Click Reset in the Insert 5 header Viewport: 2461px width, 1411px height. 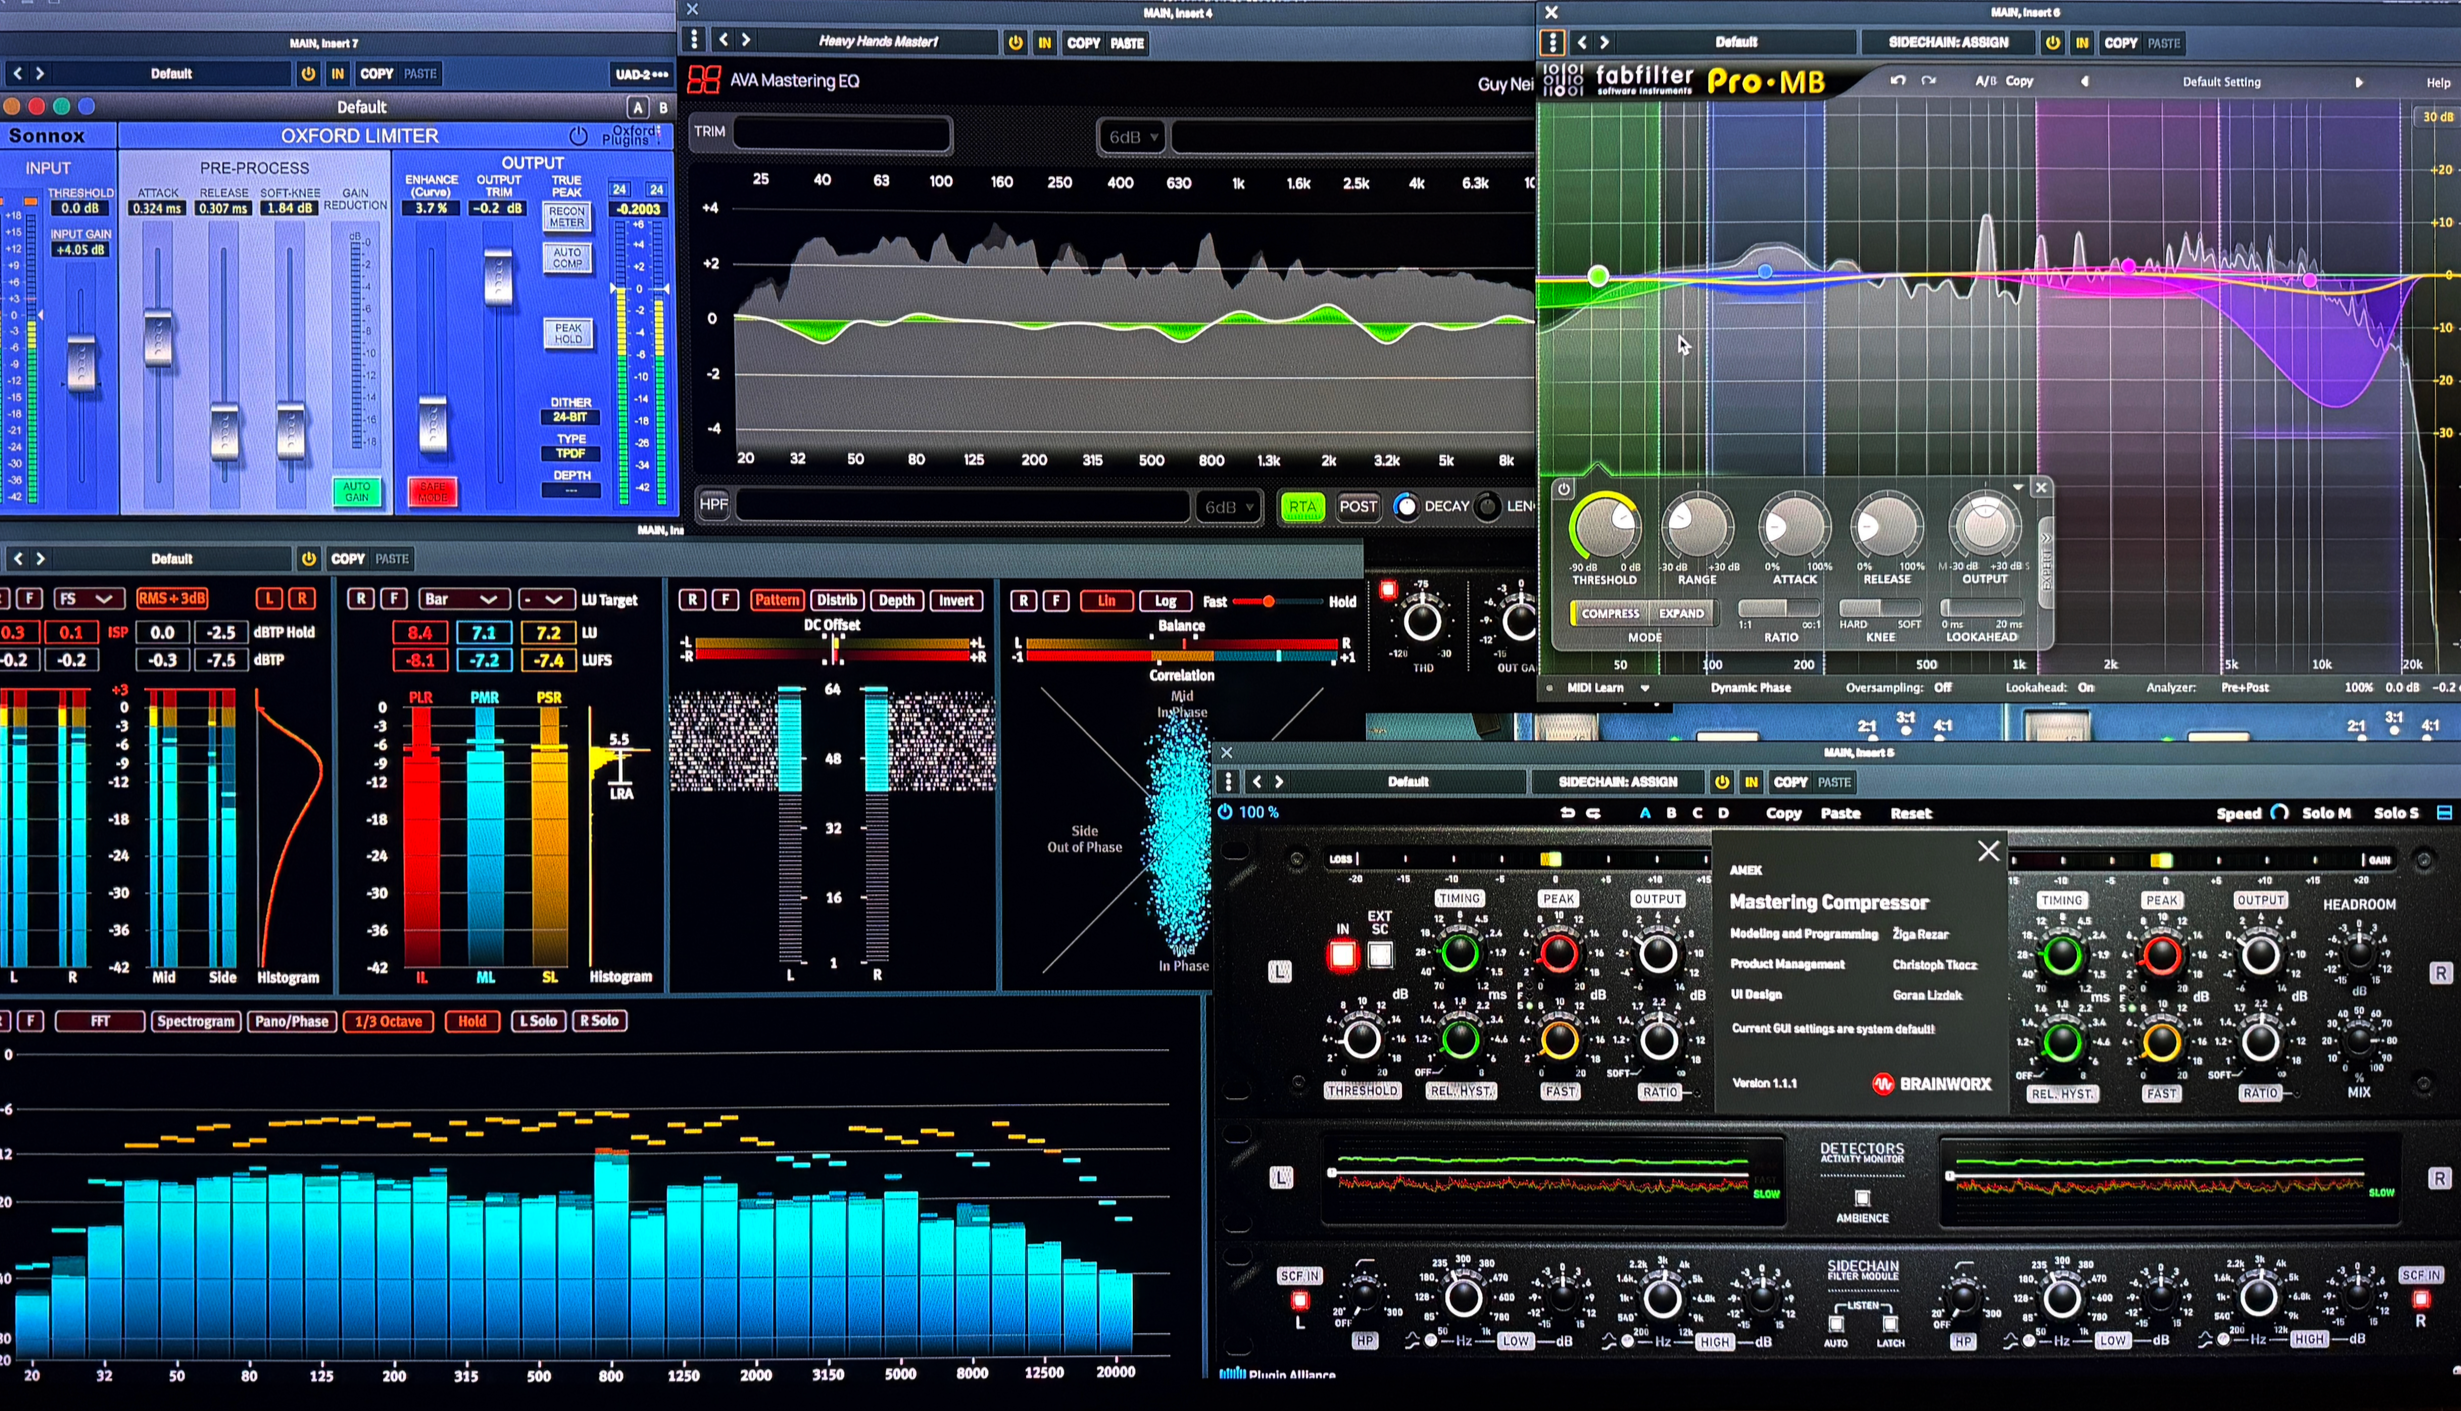click(1911, 813)
